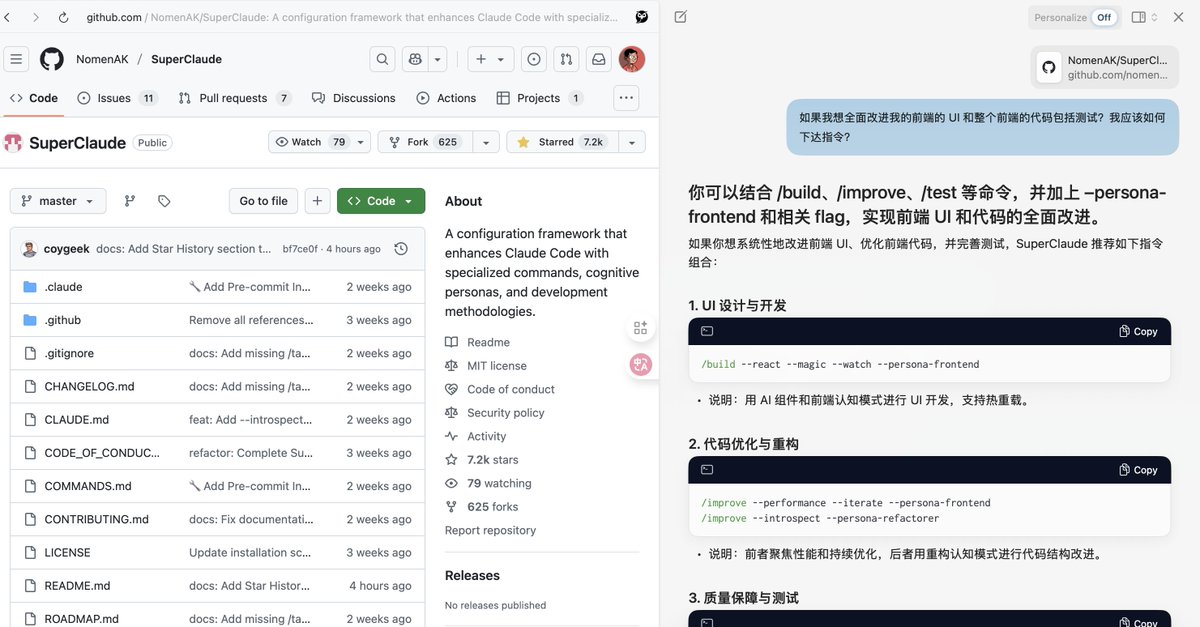1200x627 pixels.
Task: Open the LICENSE file
Action: coord(67,552)
